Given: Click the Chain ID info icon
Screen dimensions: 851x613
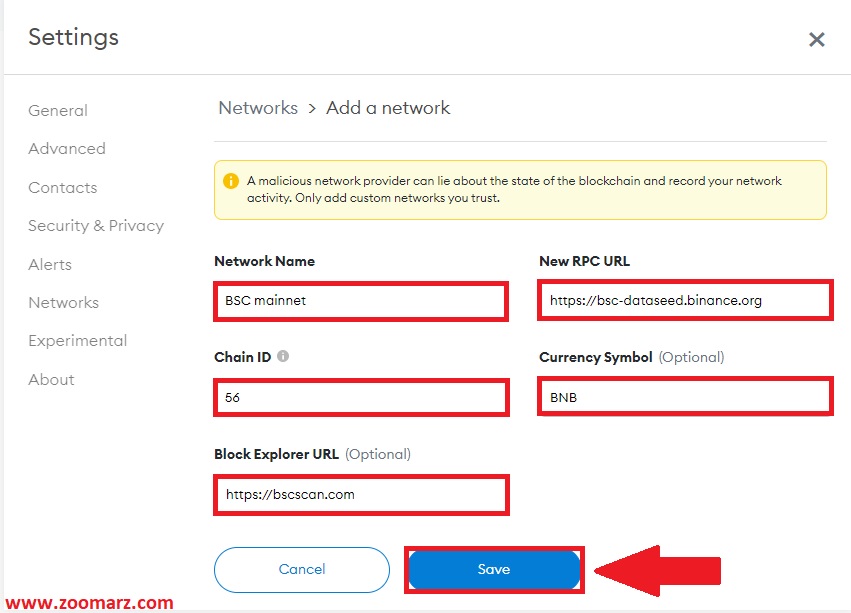Looking at the screenshot, I should [283, 356].
